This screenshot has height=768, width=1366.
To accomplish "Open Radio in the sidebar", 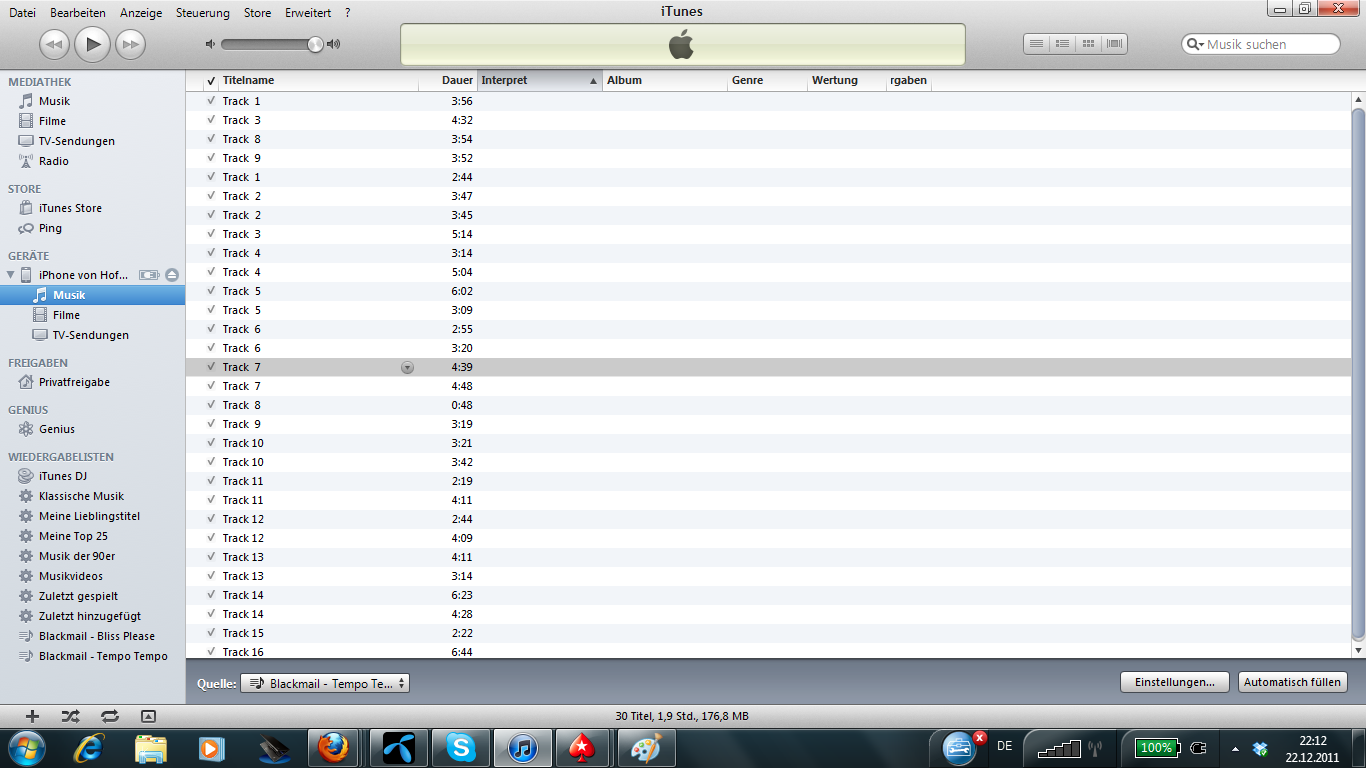I will coord(54,161).
